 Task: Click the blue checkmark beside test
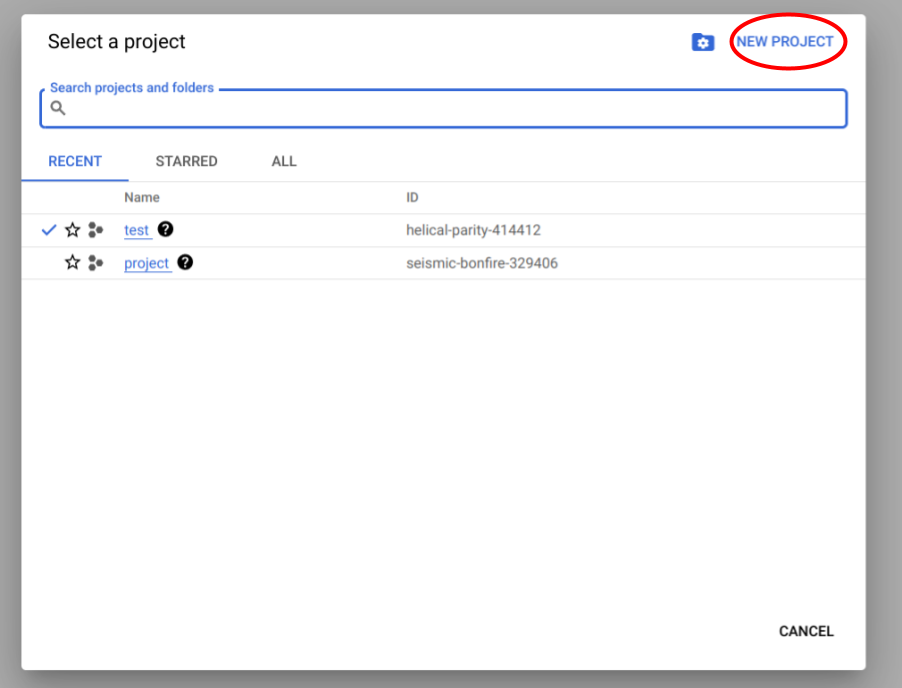pos(49,230)
